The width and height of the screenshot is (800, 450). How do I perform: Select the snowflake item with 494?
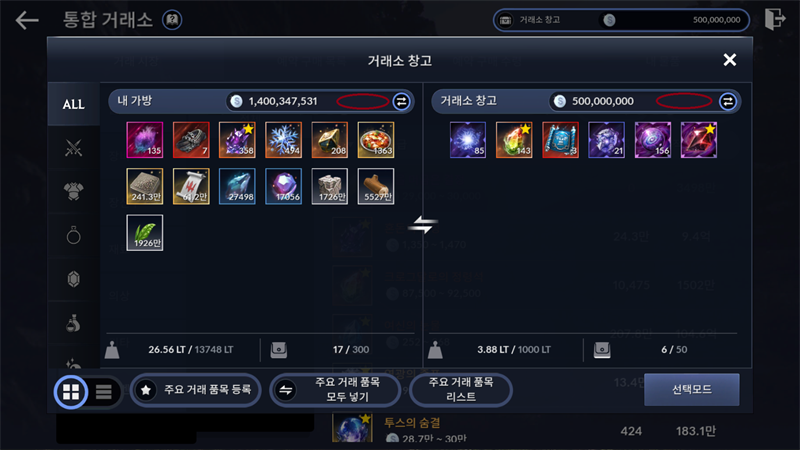pyautogui.click(x=284, y=140)
